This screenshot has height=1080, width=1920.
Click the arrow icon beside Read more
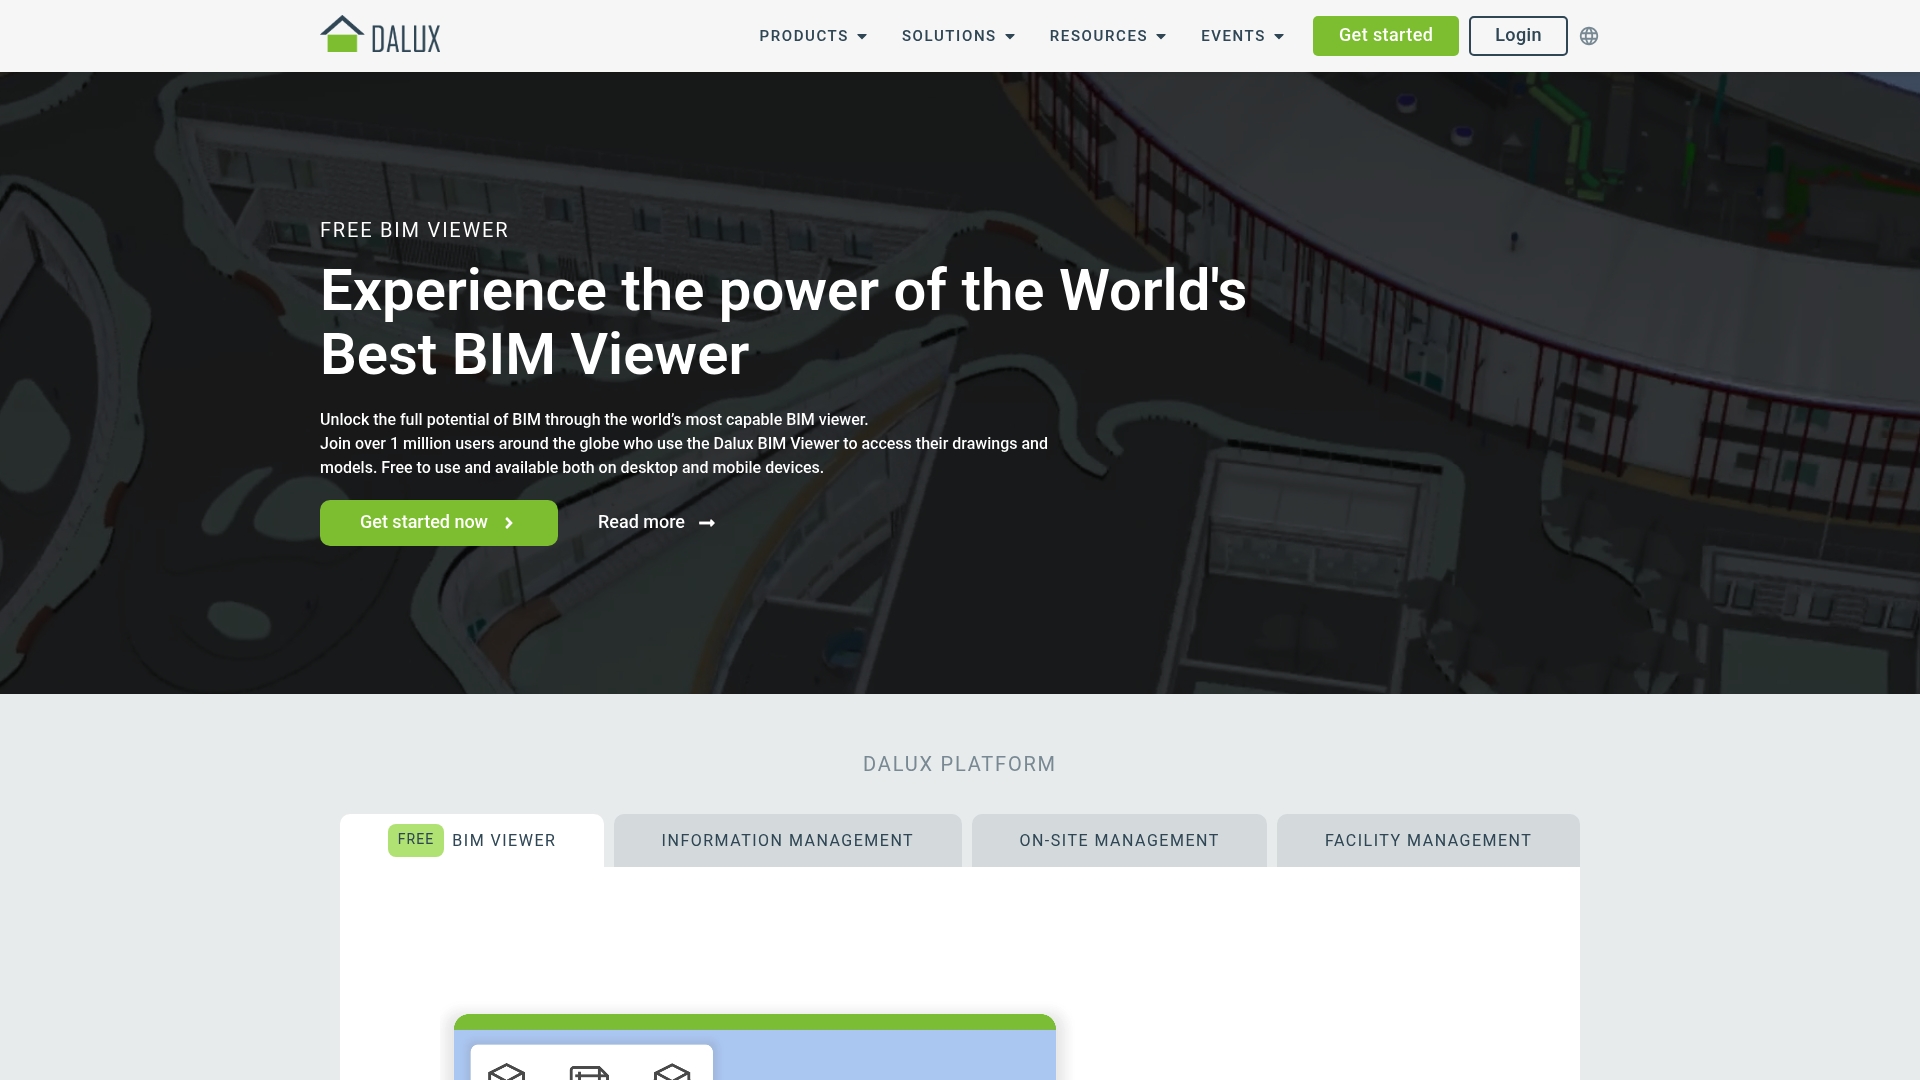[707, 523]
